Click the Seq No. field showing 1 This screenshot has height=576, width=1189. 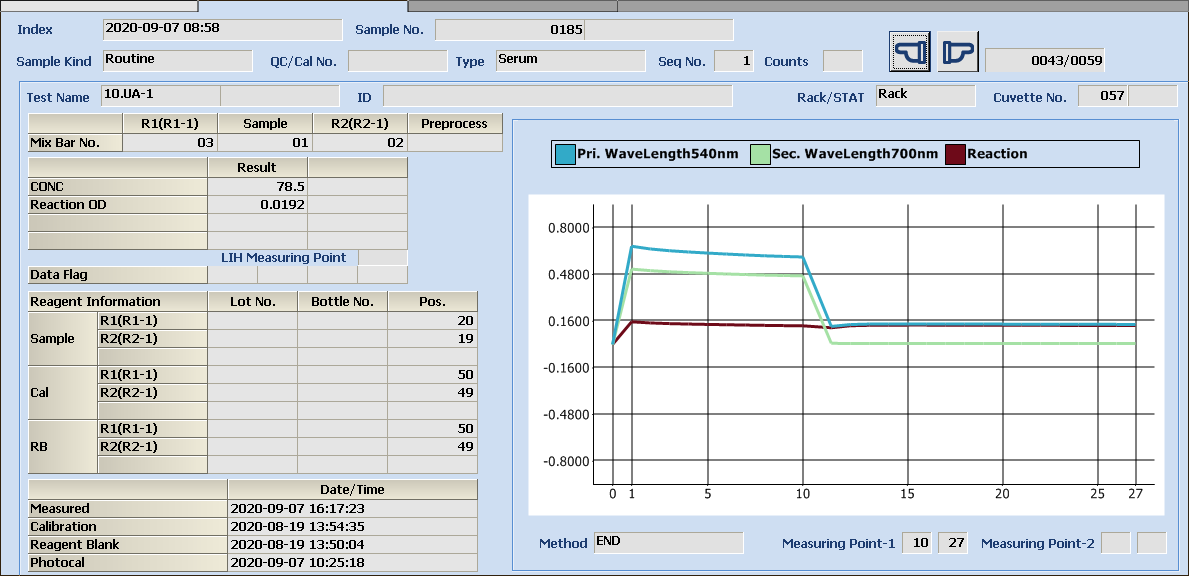click(734, 61)
